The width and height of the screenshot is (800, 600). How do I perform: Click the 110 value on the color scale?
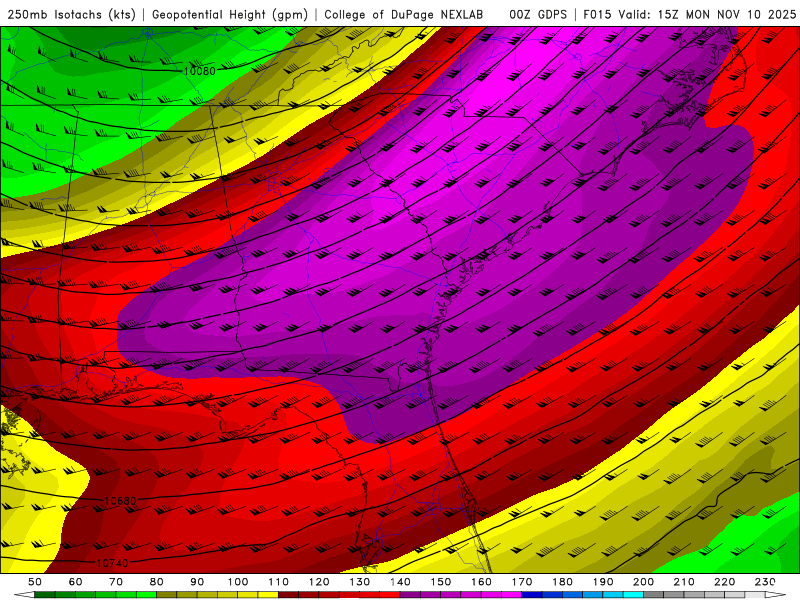coord(279,582)
